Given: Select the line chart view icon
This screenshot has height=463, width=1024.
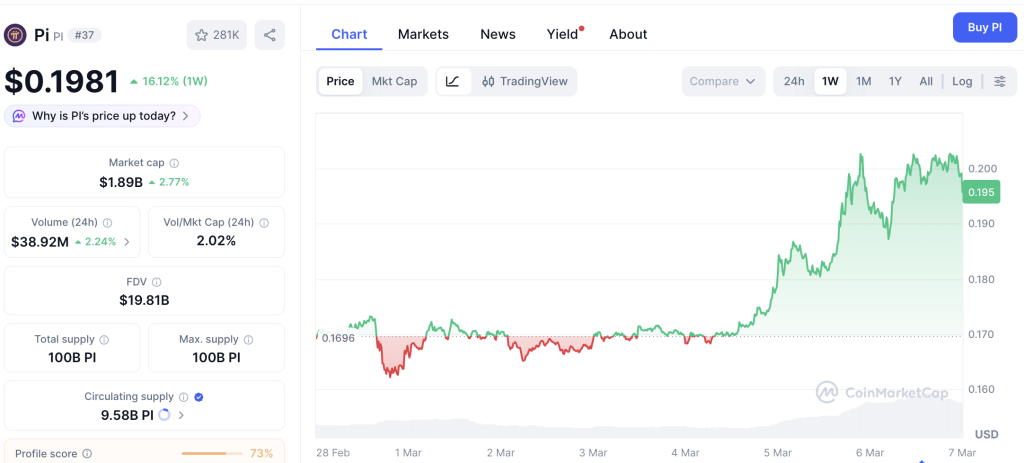Looking at the screenshot, I should point(453,82).
